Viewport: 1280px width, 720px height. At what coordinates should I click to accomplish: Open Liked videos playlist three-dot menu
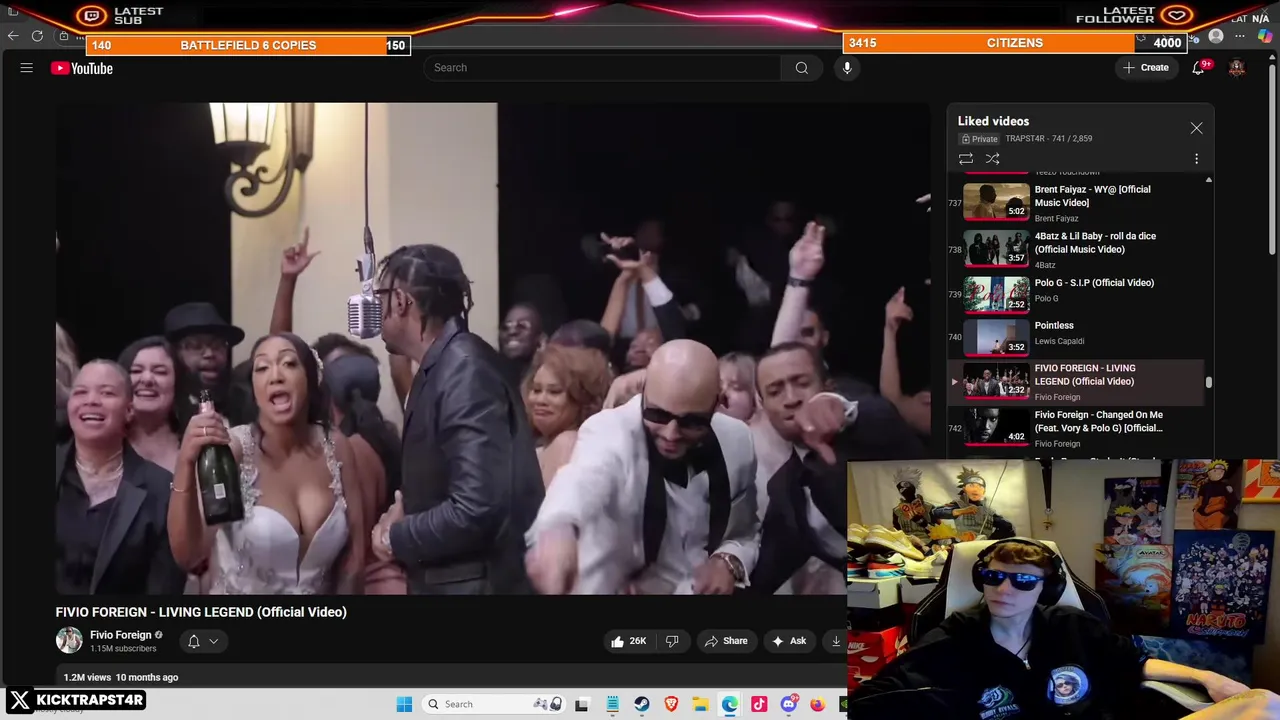[1196, 159]
